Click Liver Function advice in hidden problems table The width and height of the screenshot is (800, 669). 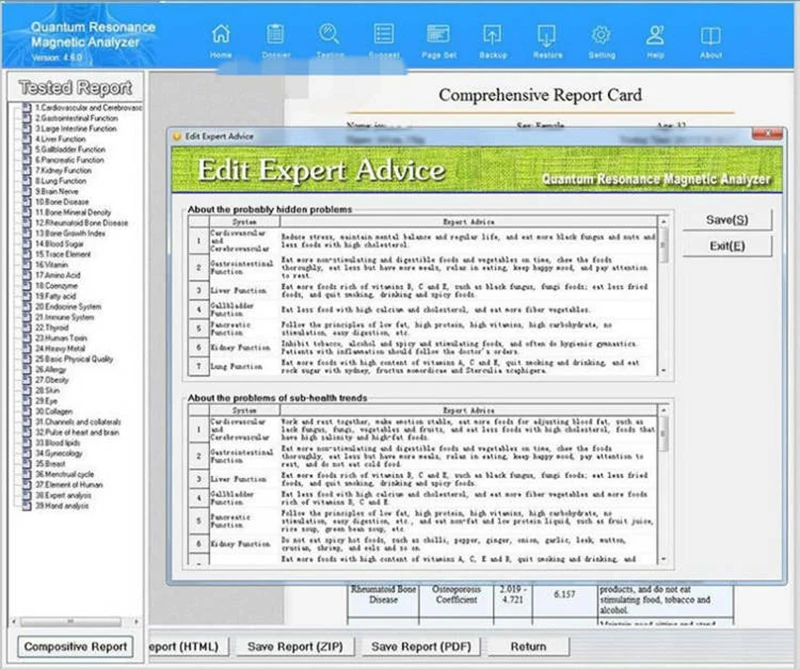[x=468, y=291]
